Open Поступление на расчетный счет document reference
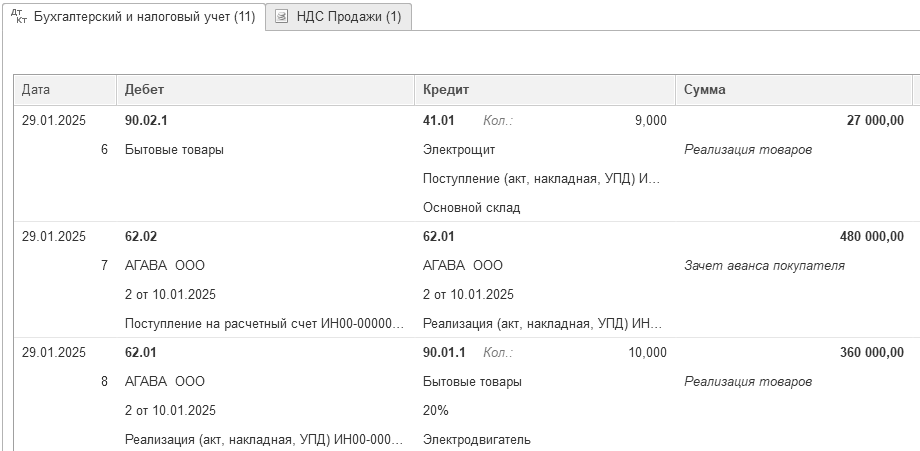This screenshot has width=920, height=451. 265,324
